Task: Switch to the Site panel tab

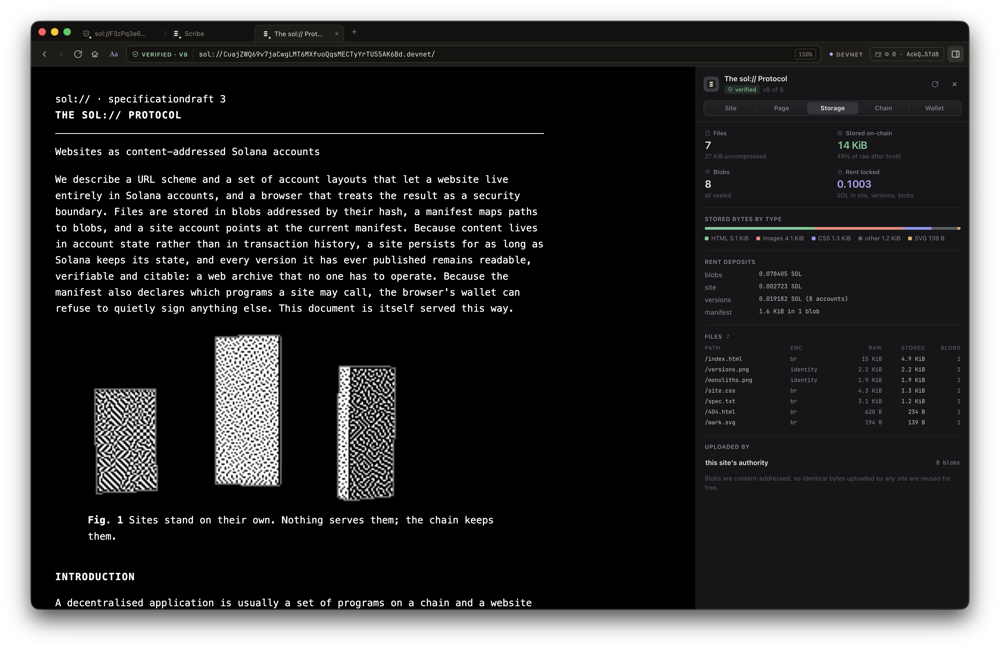Action: (730, 108)
